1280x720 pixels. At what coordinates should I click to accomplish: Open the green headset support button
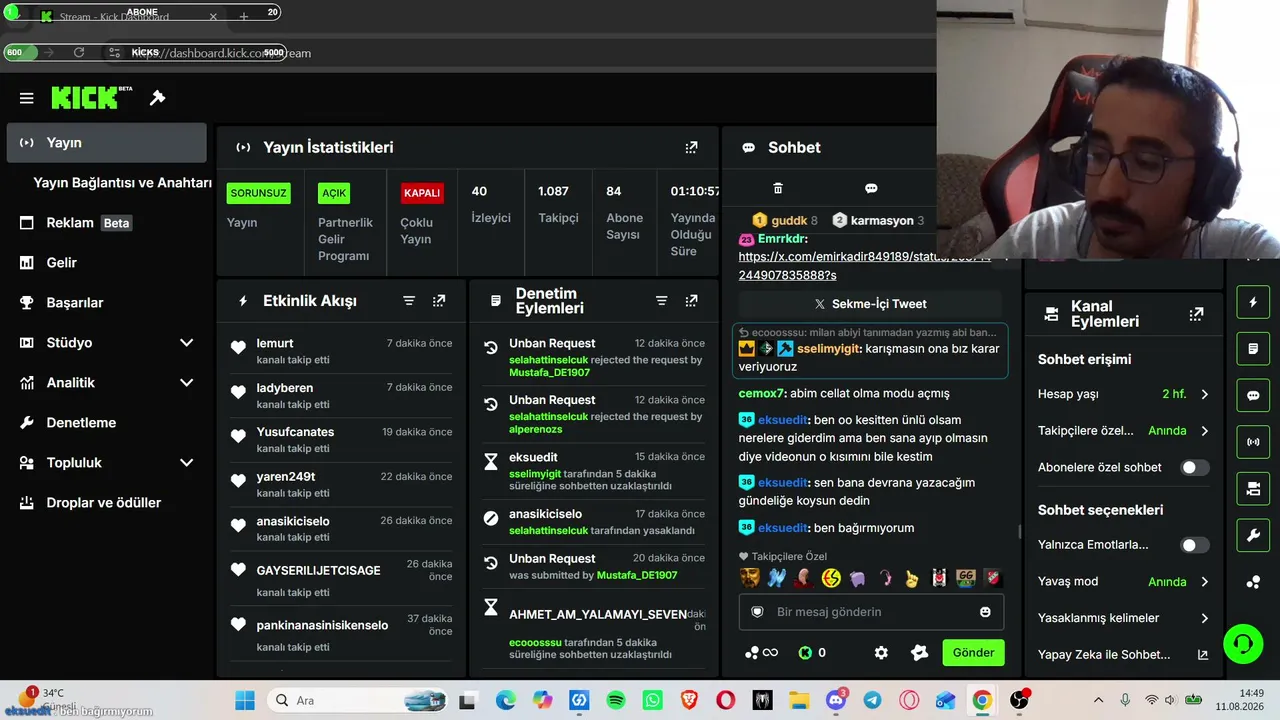coord(1243,644)
